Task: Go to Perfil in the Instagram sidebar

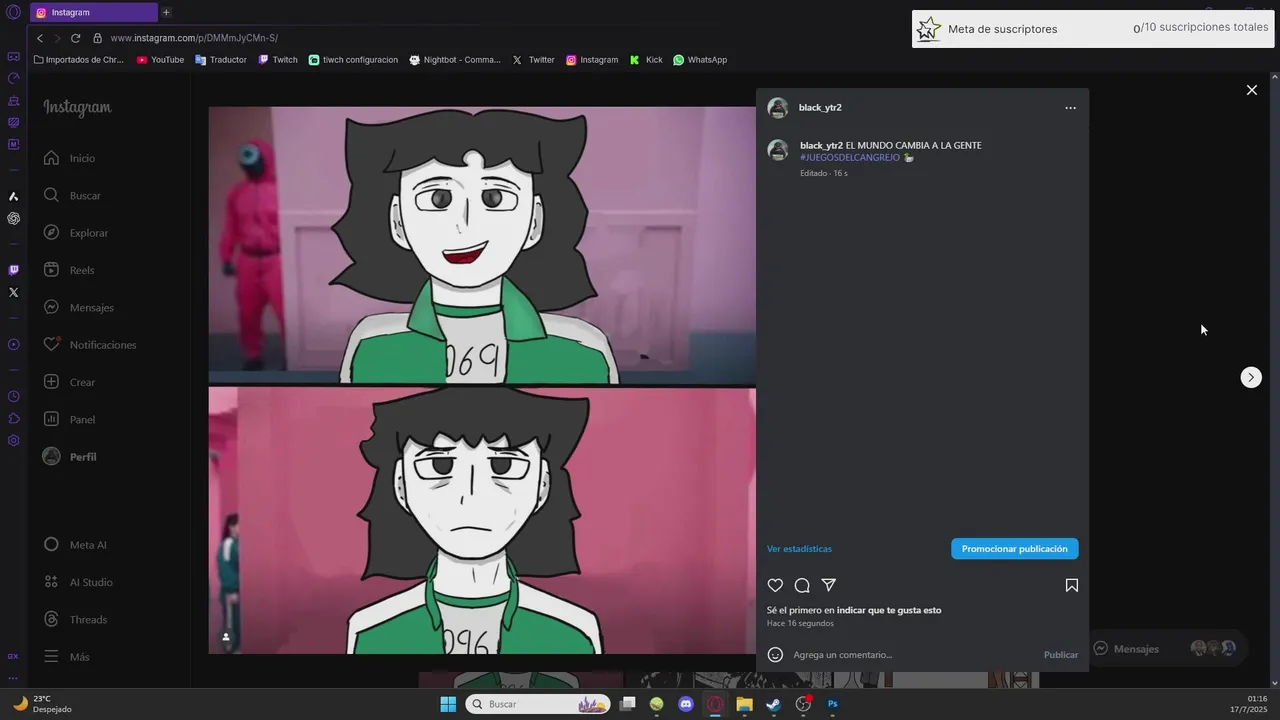Action: coord(70,457)
